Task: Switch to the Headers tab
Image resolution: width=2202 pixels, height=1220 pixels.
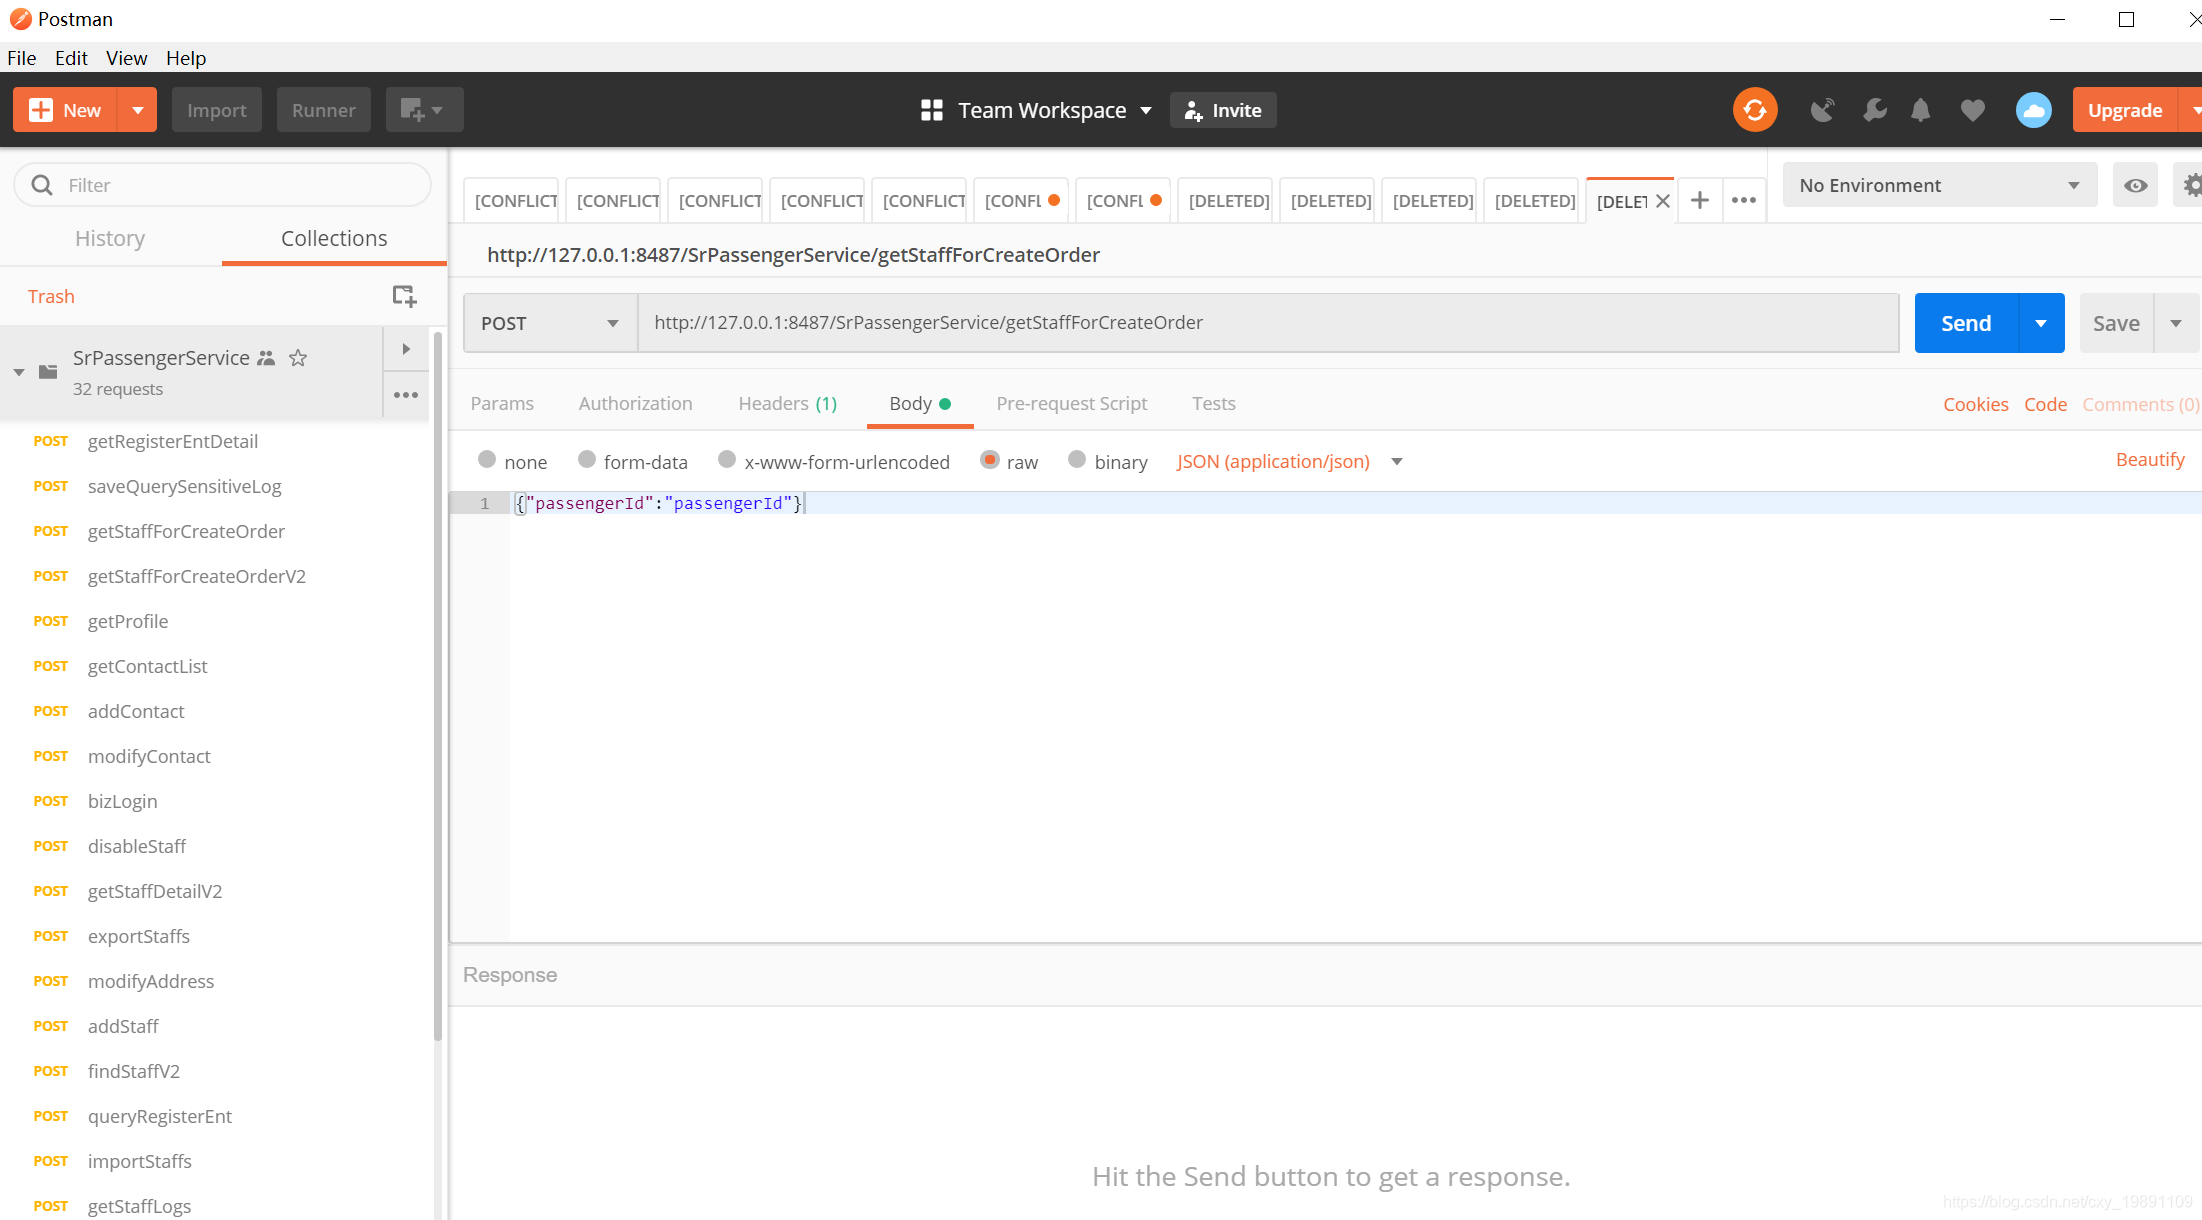Action: (x=787, y=403)
